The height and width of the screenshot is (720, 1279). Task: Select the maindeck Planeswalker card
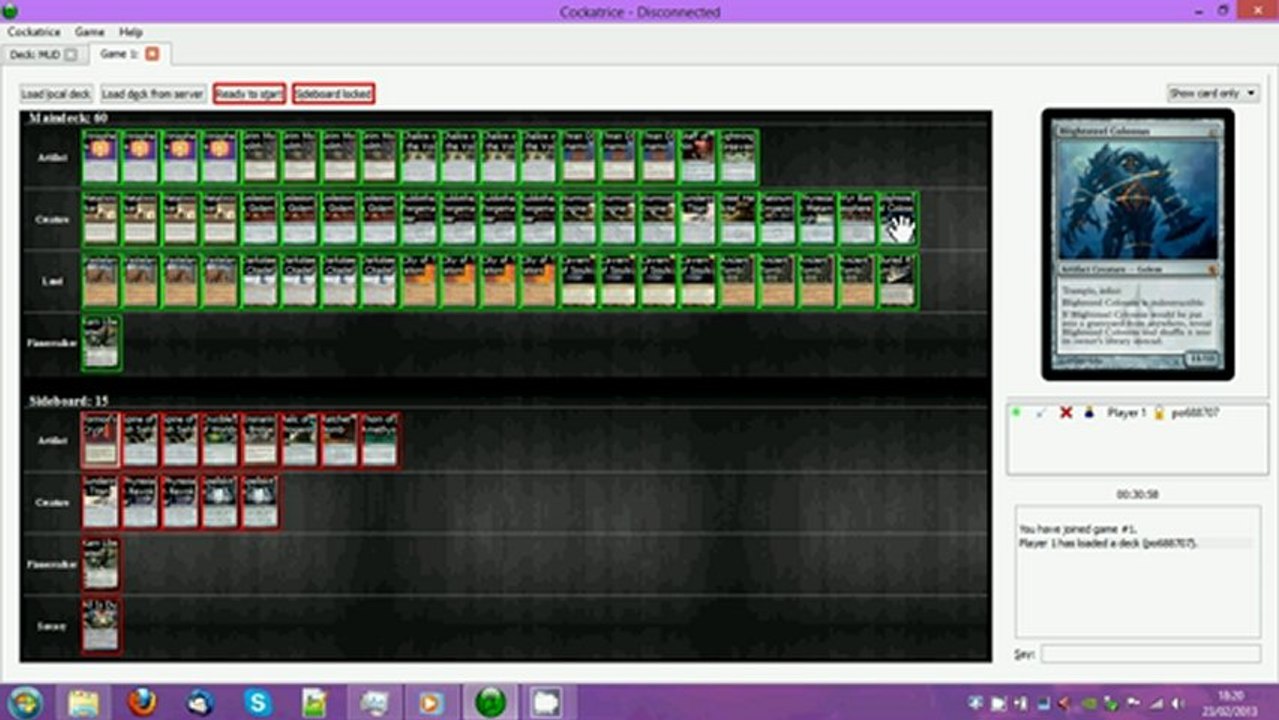point(101,342)
